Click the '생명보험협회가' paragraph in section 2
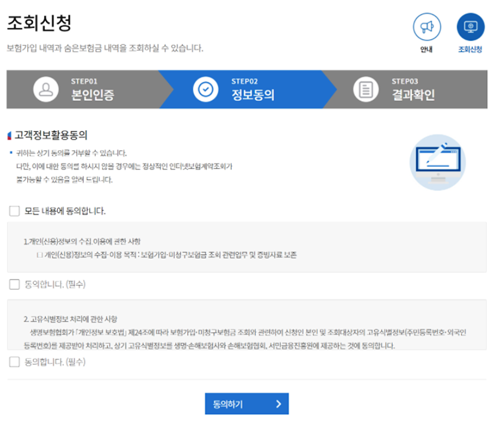Image resolution: width=500 pixels, height=422 pixels. [245, 339]
